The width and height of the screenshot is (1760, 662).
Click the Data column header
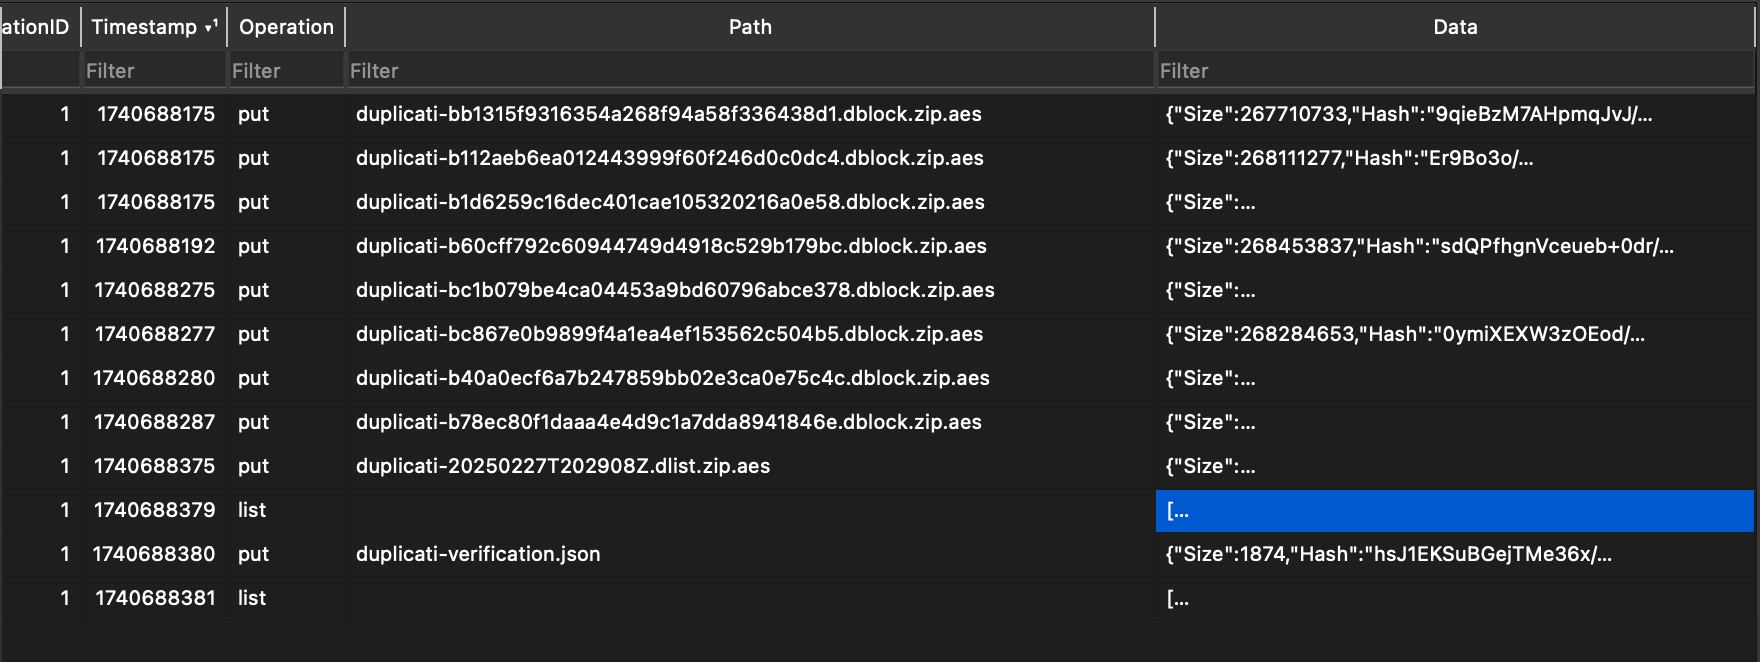pos(1455,27)
